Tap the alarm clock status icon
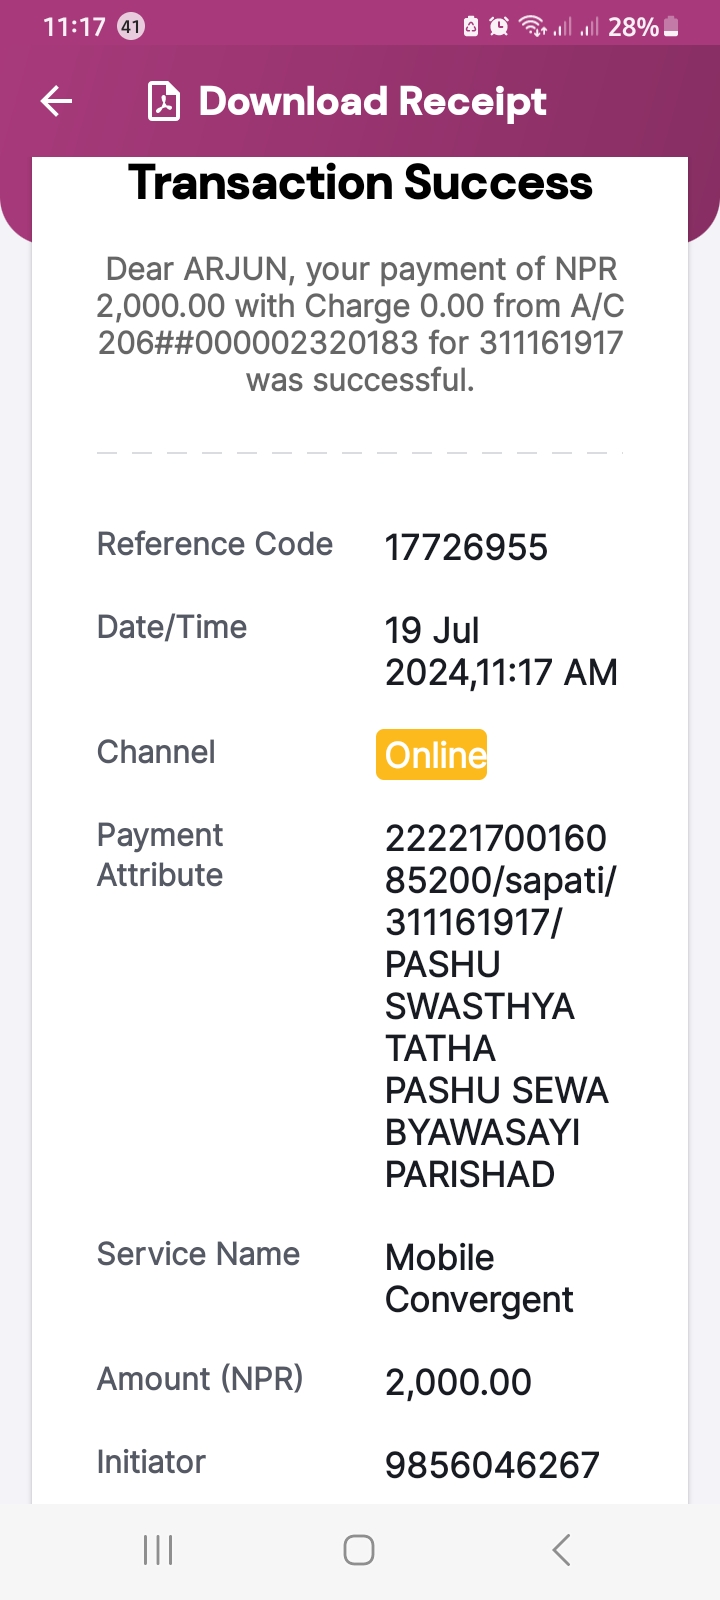720x1600 pixels. 499,27
